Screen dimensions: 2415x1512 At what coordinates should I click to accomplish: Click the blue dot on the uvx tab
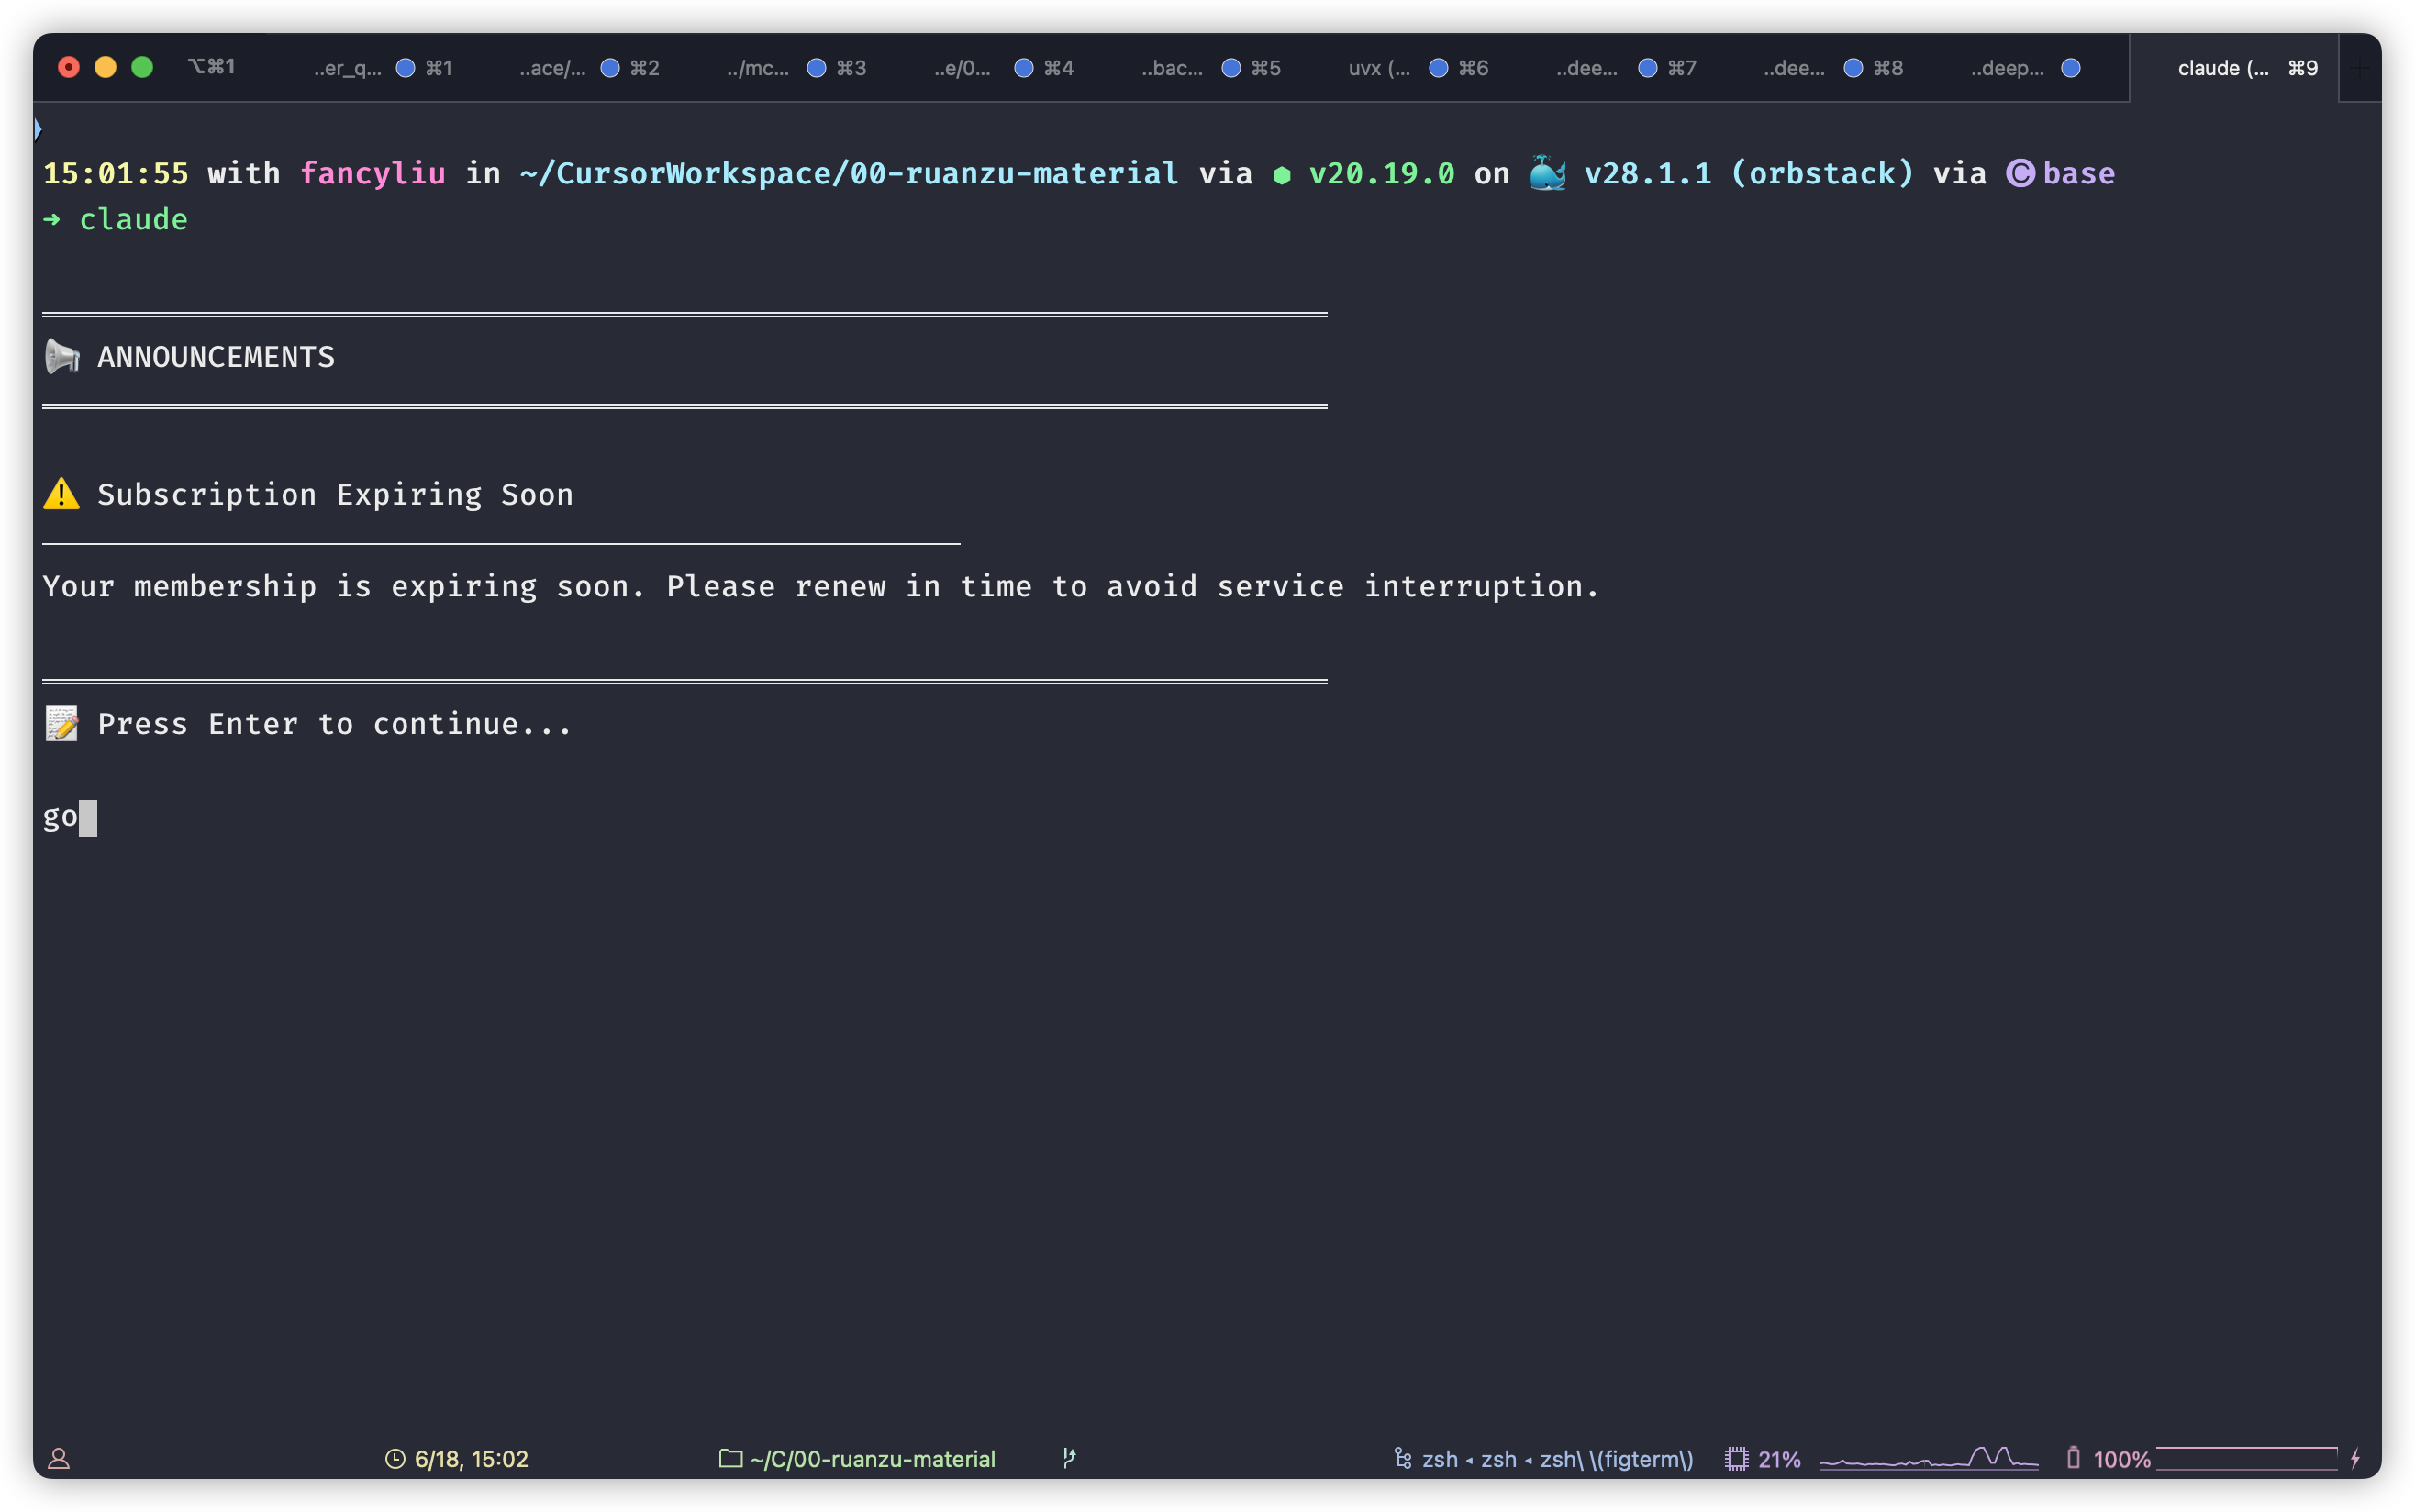[1438, 68]
